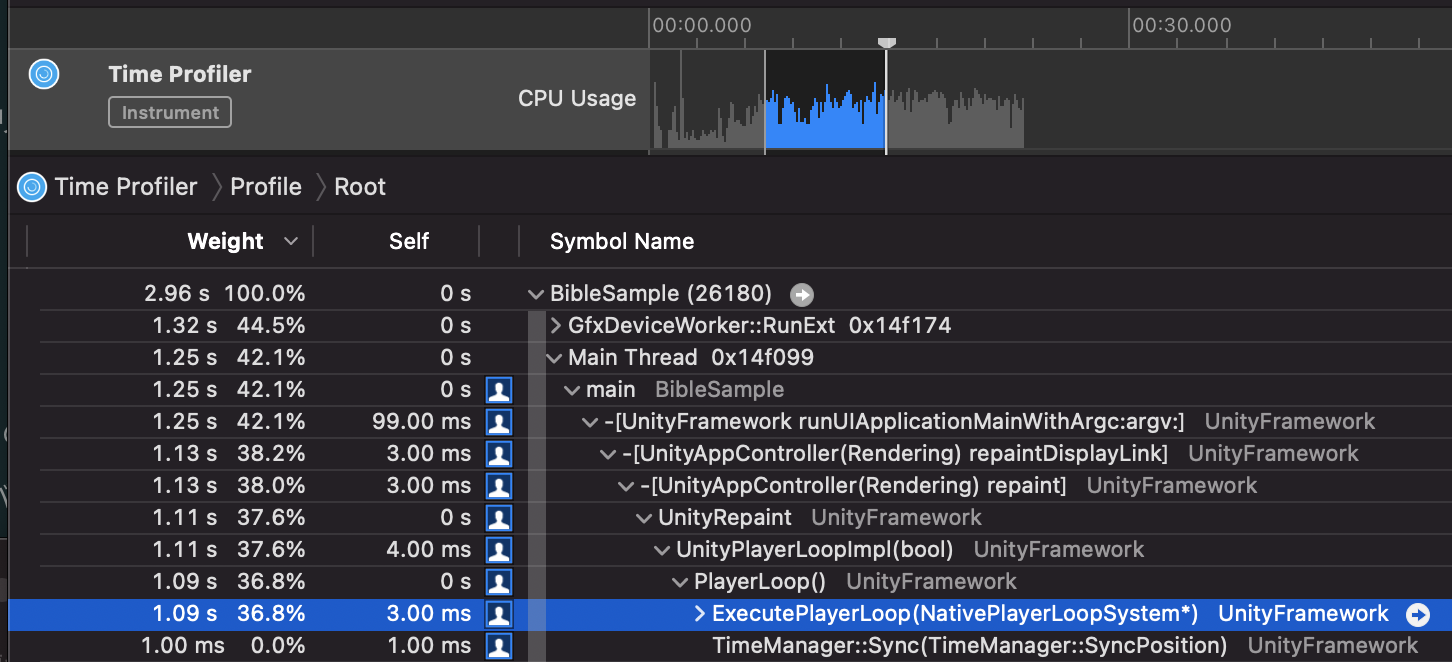This screenshot has width=1452, height=662.
Task: Click the user icon beside UnityRepaint row
Action: [499, 518]
